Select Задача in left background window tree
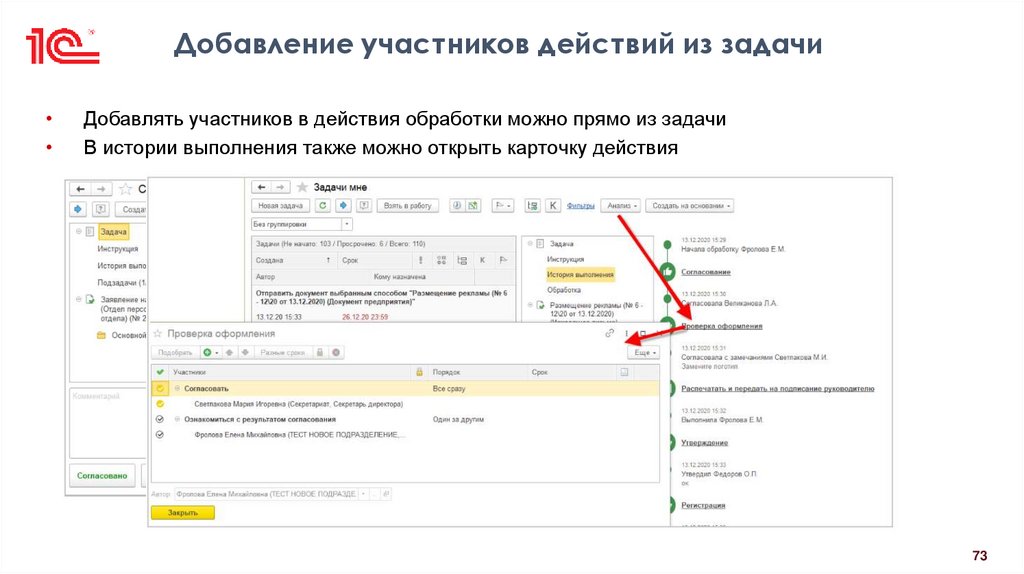 click(114, 232)
